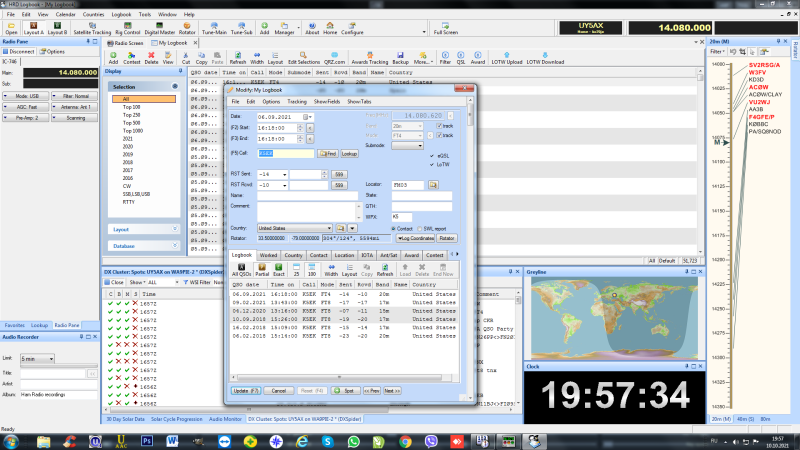
Task: Select the SWL report radio button
Action: [x=419, y=229]
